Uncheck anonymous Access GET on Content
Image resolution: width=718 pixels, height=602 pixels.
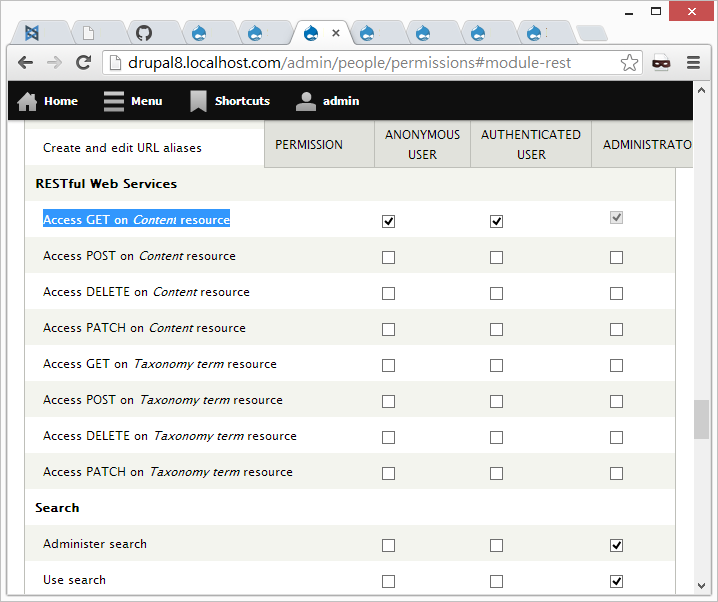(x=389, y=221)
